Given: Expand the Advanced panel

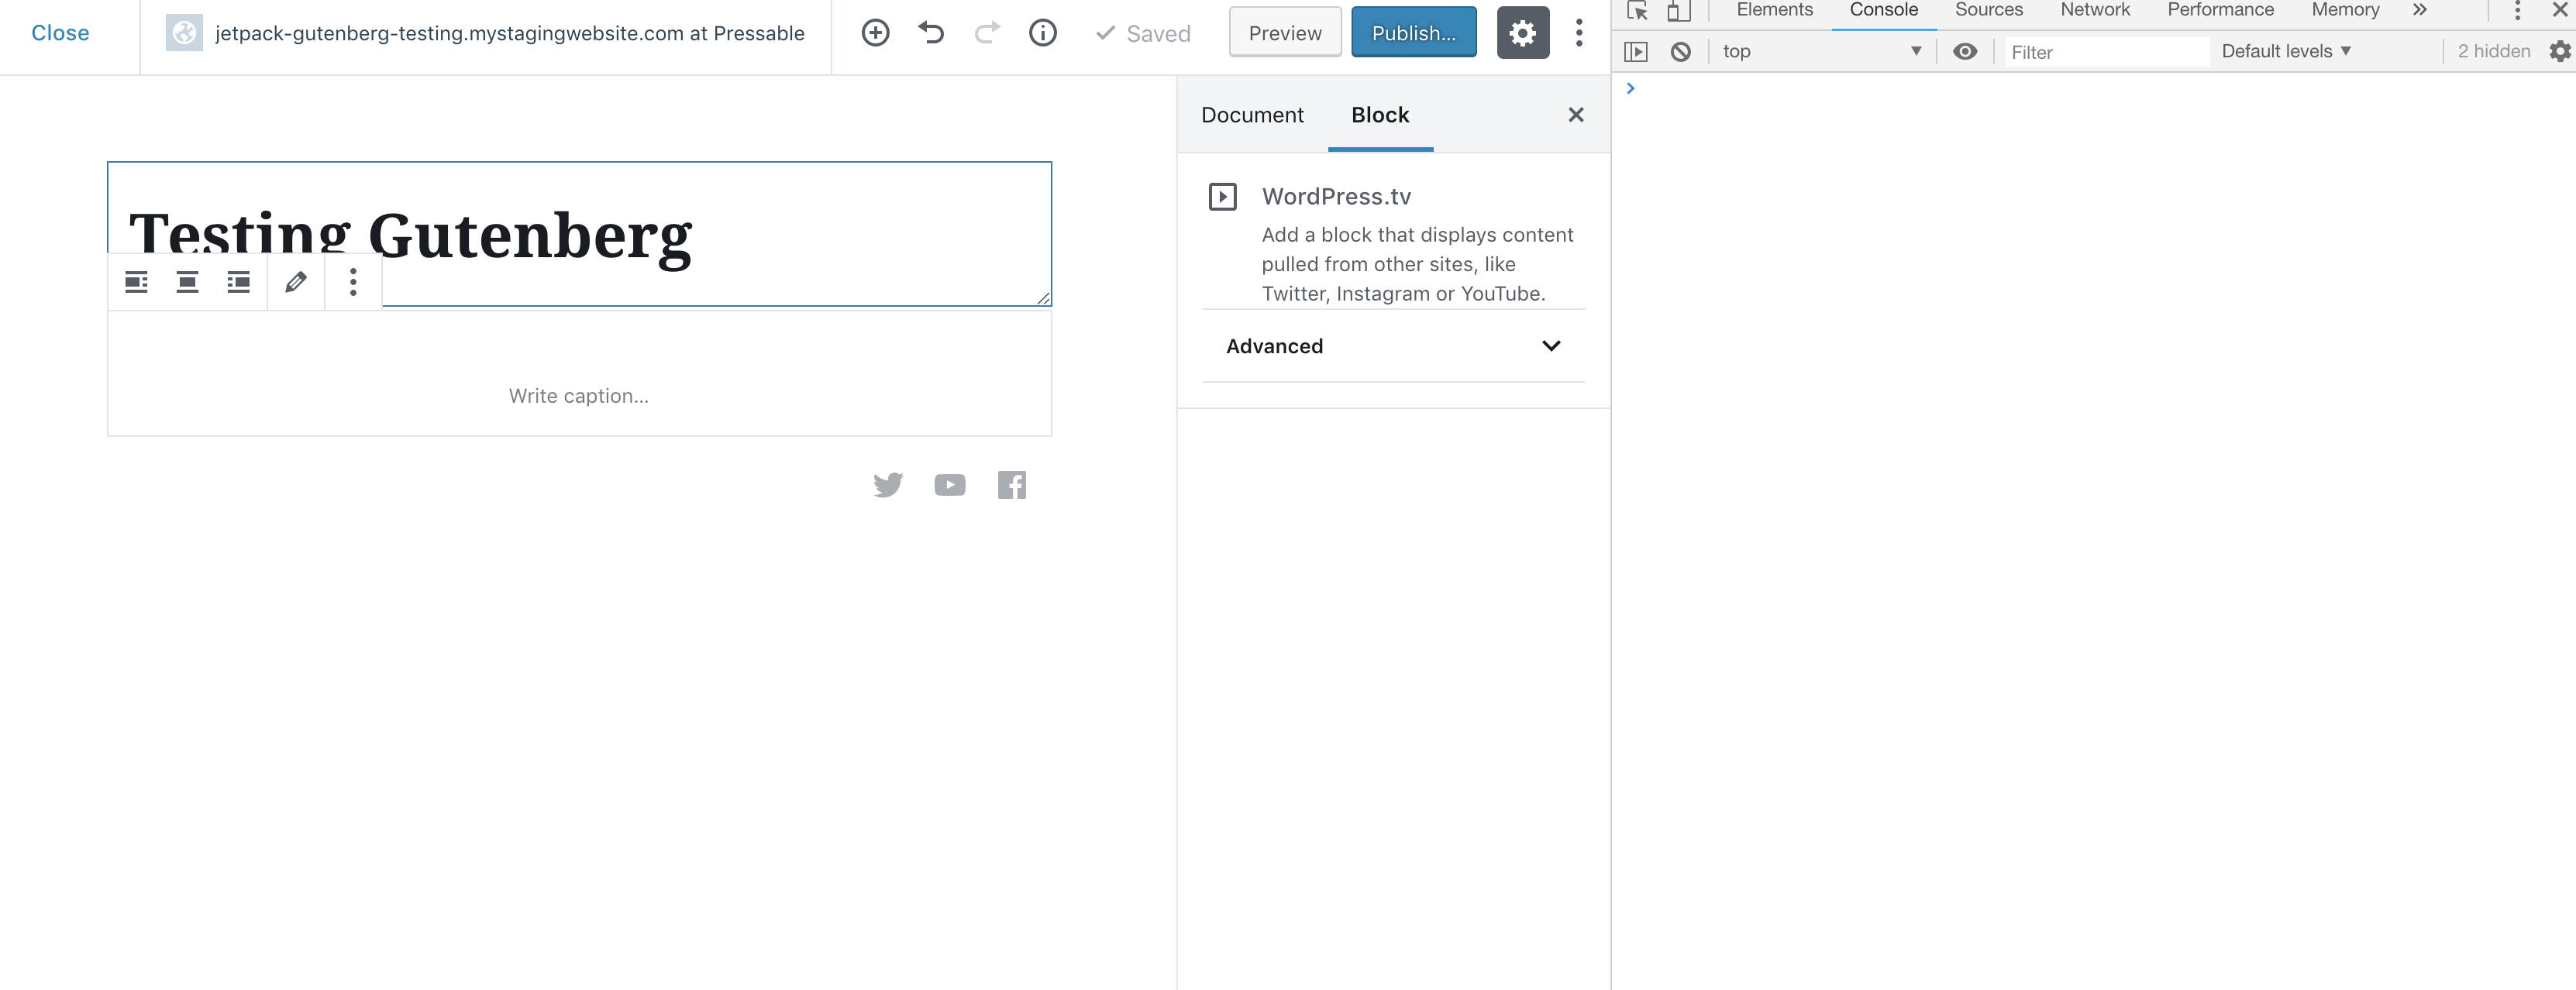Looking at the screenshot, I should click(x=1393, y=346).
